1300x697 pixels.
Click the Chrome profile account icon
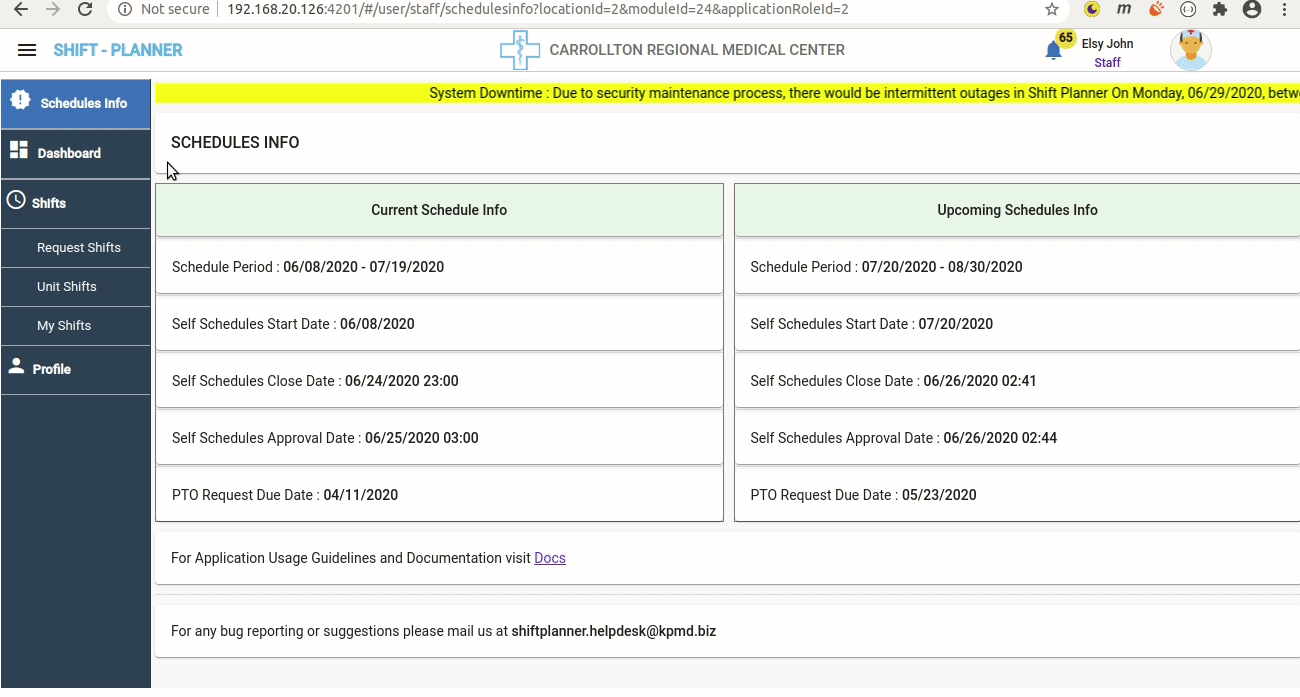click(1251, 9)
